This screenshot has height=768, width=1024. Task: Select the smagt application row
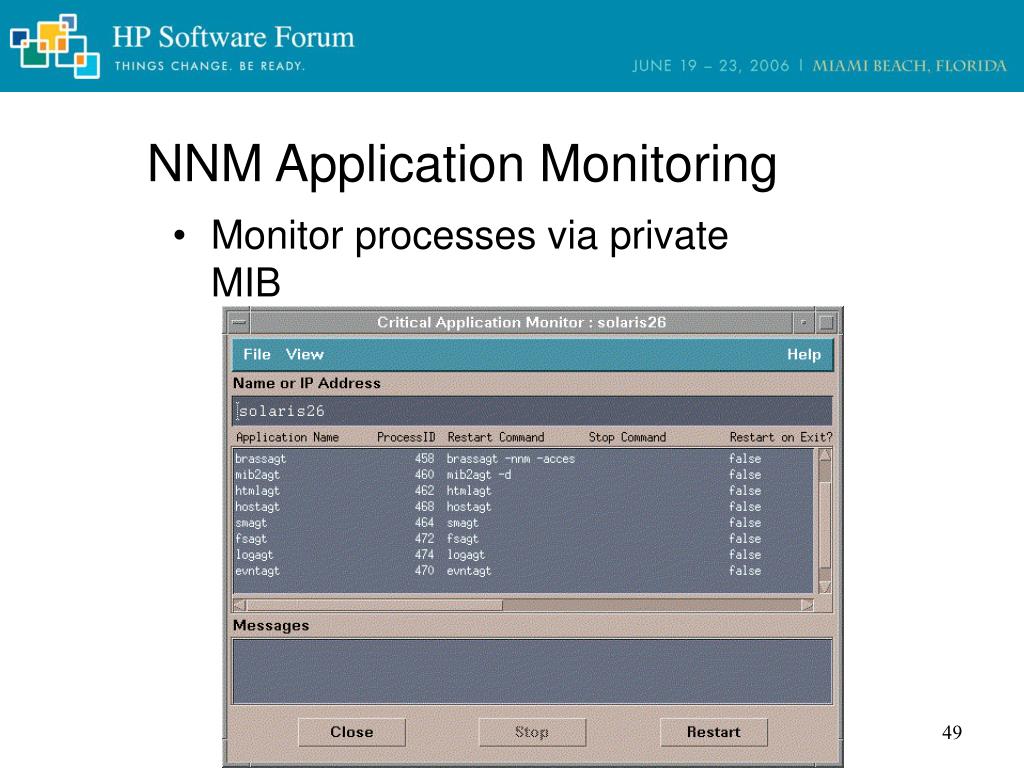point(522,522)
